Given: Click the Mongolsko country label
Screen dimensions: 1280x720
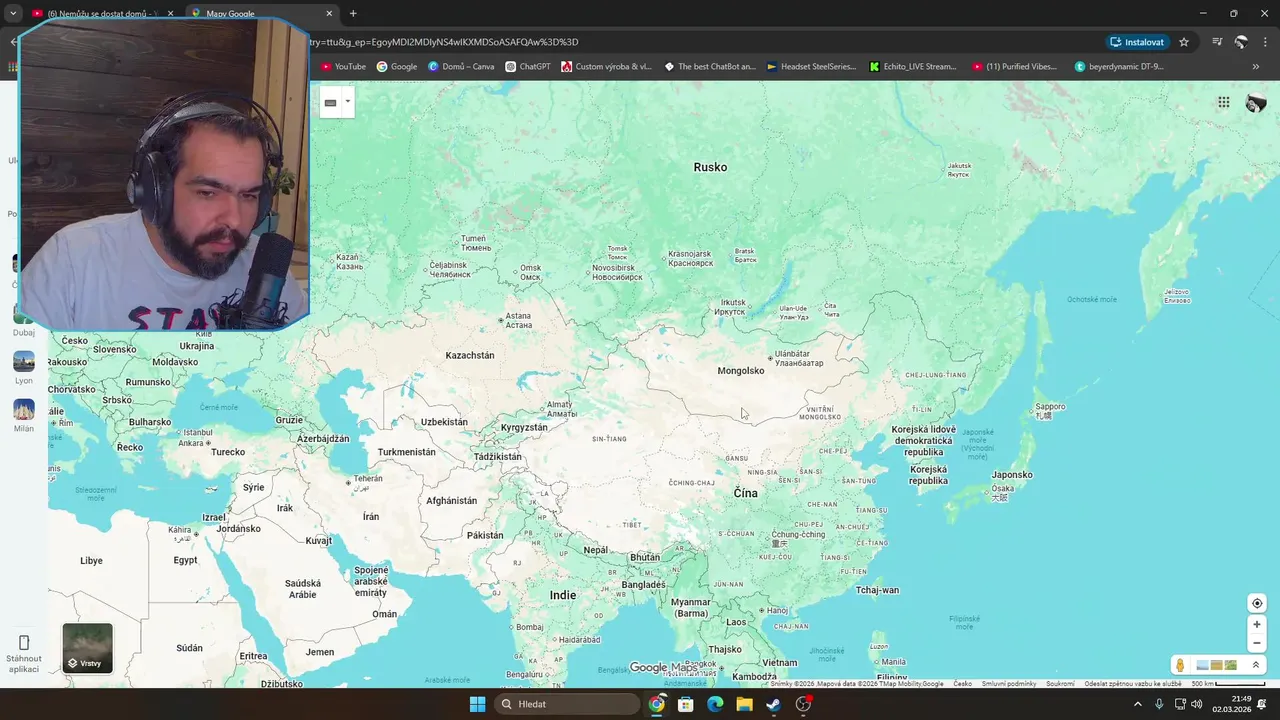Looking at the screenshot, I should click(741, 371).
